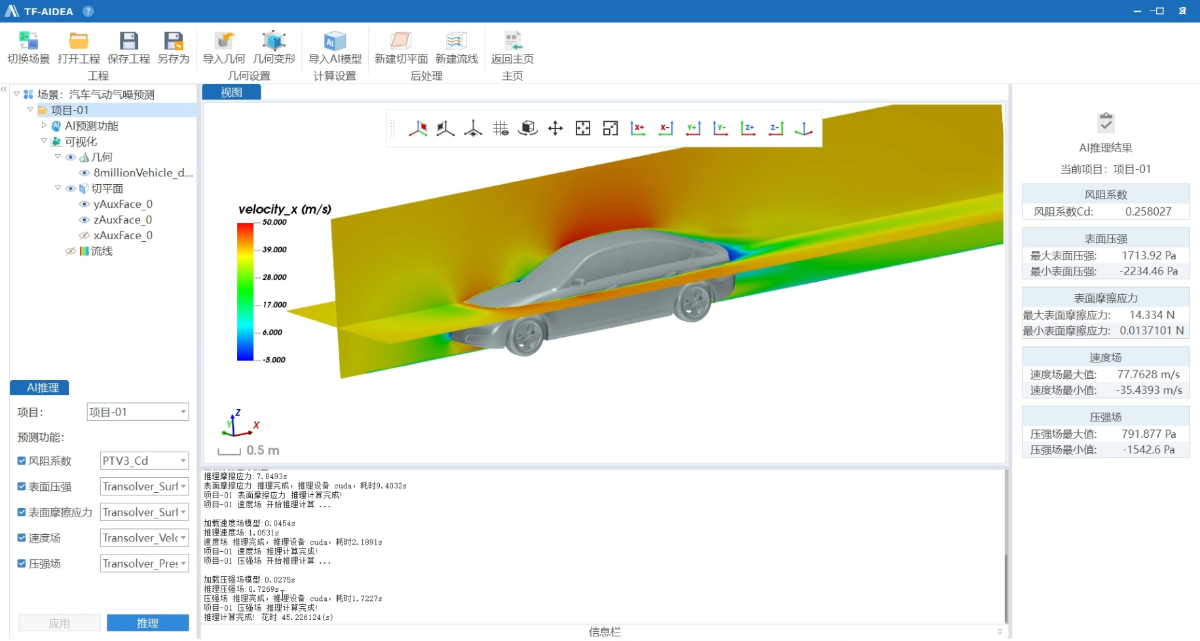
Task: Switch to the 视图 tab
Action: tap(231, 92)
